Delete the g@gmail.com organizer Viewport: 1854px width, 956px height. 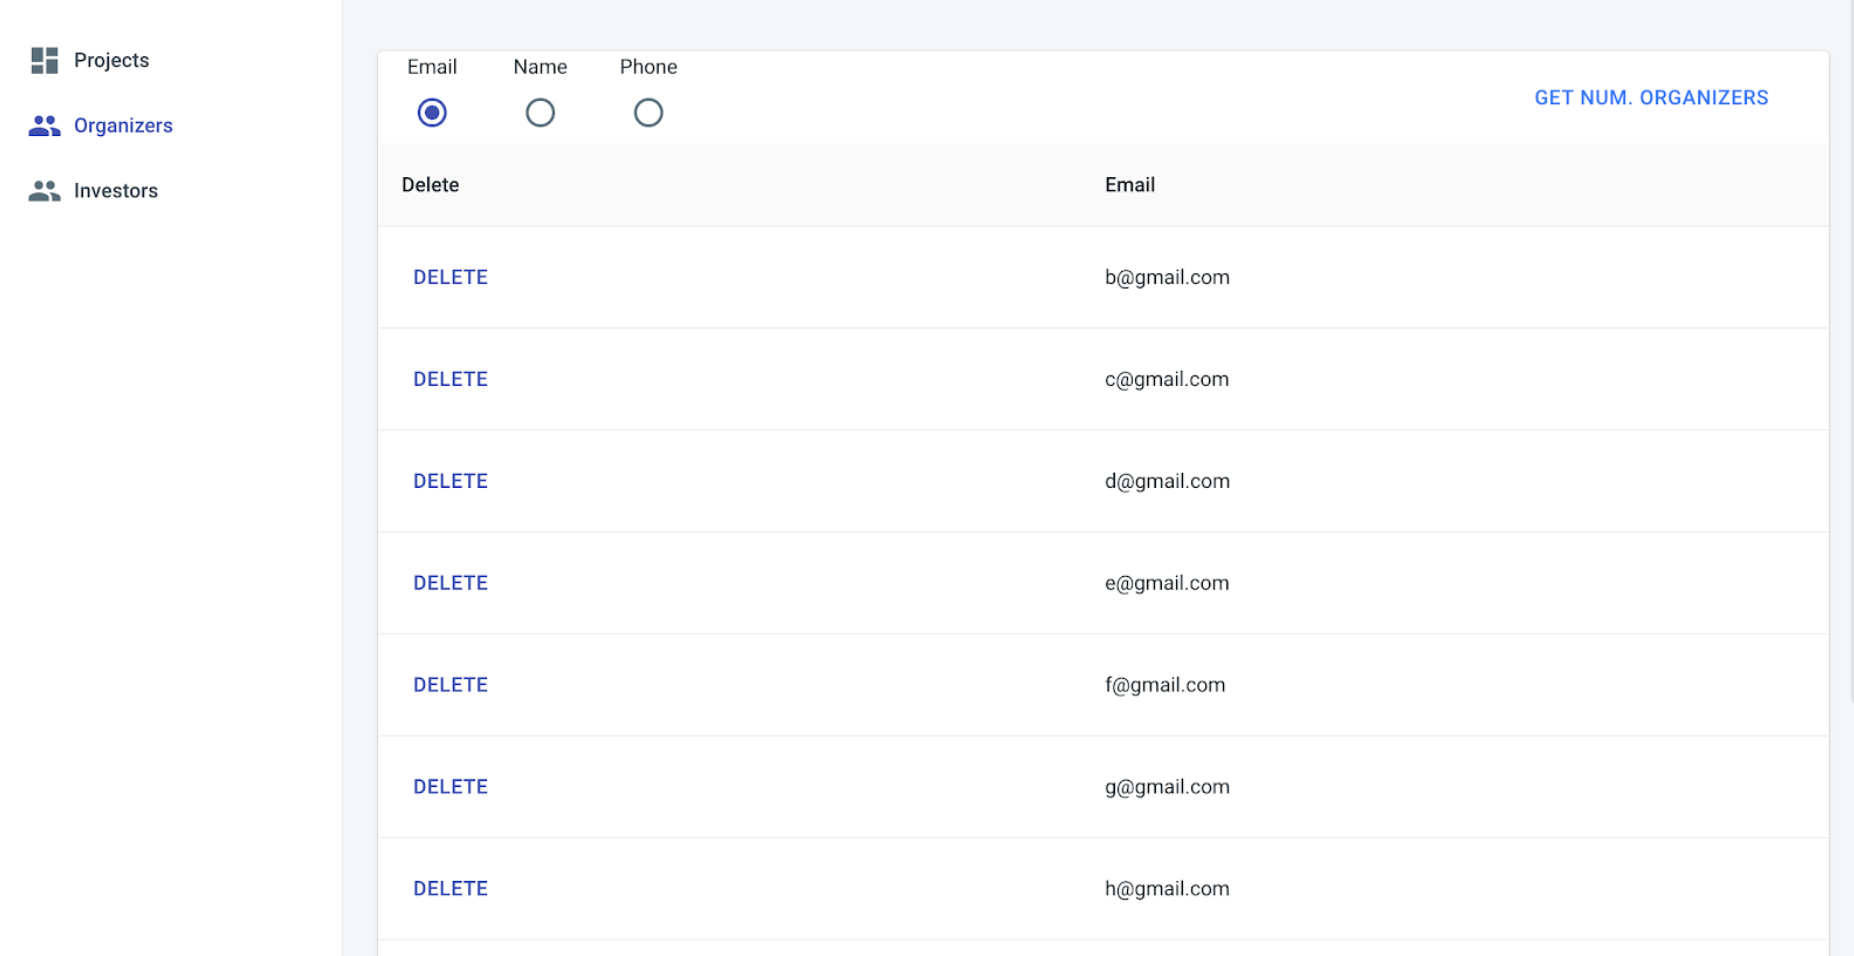click(x=450, y=787)
